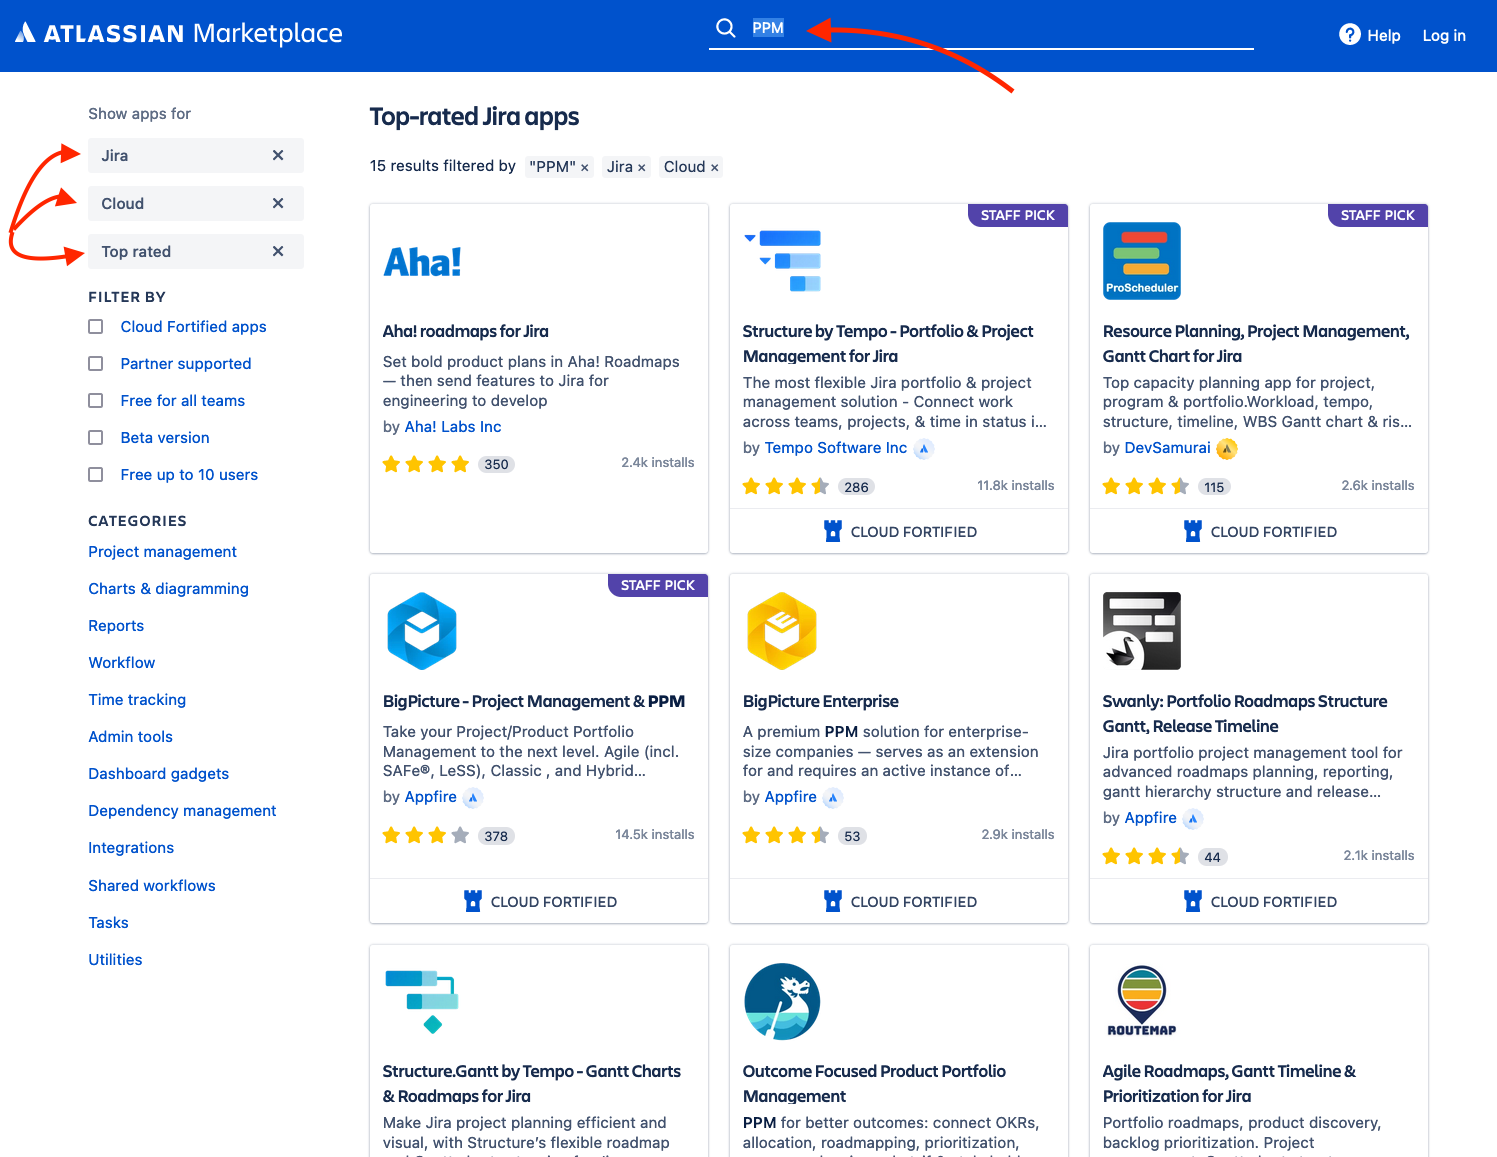Open the Project management category
Viewport: 1497px width, 1157px height.
[162, 551]
